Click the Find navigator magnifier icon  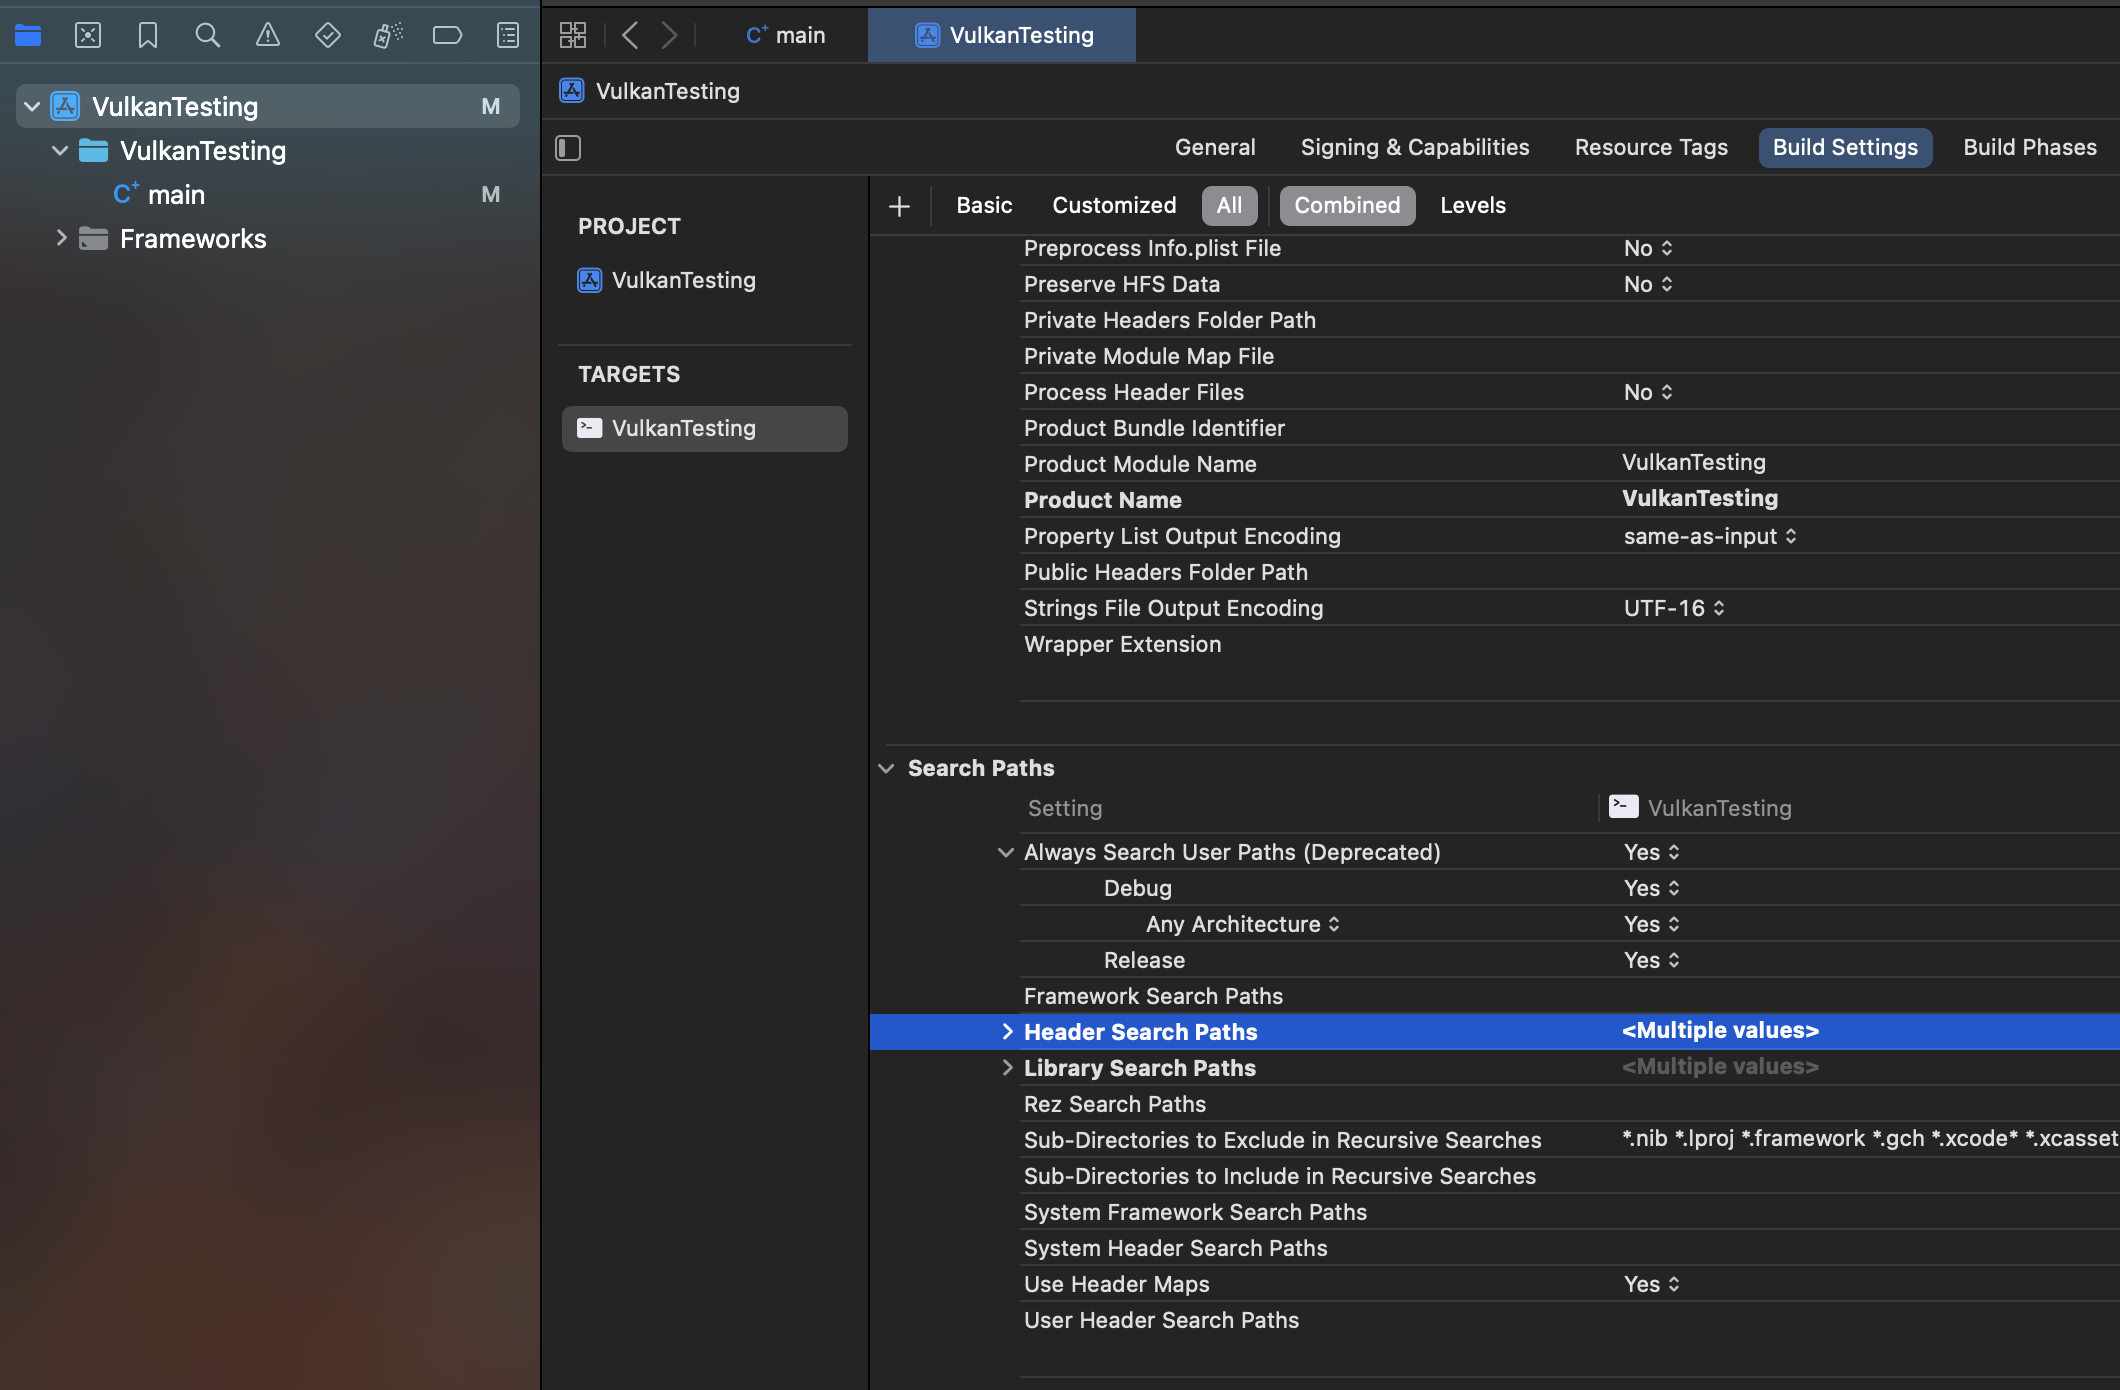pos(207,36)
